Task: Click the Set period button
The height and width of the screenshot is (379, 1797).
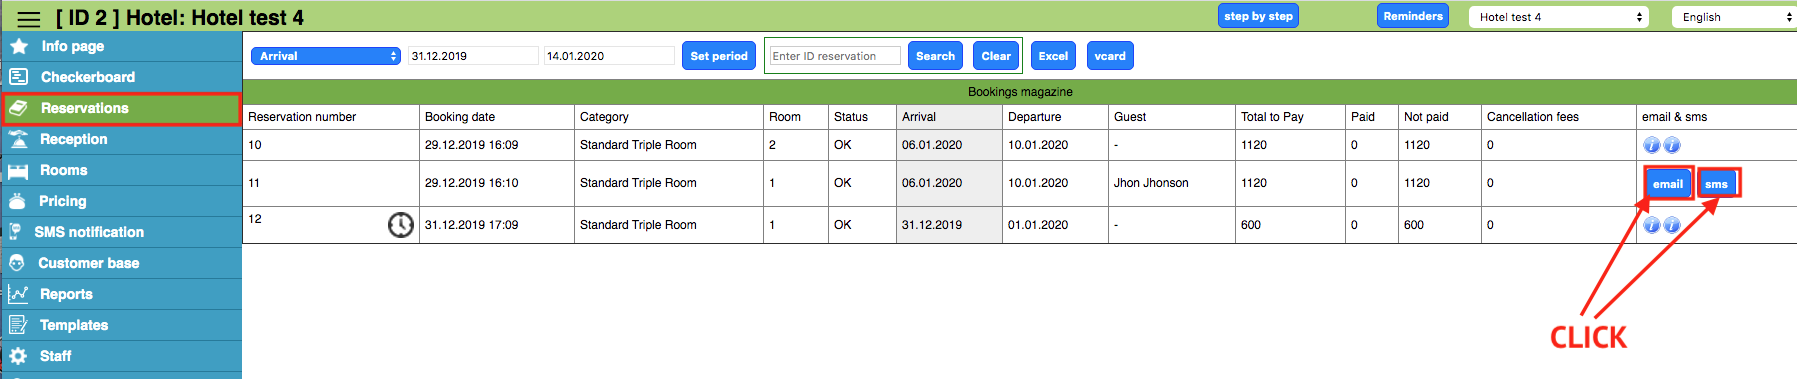Action: point(719,56)
